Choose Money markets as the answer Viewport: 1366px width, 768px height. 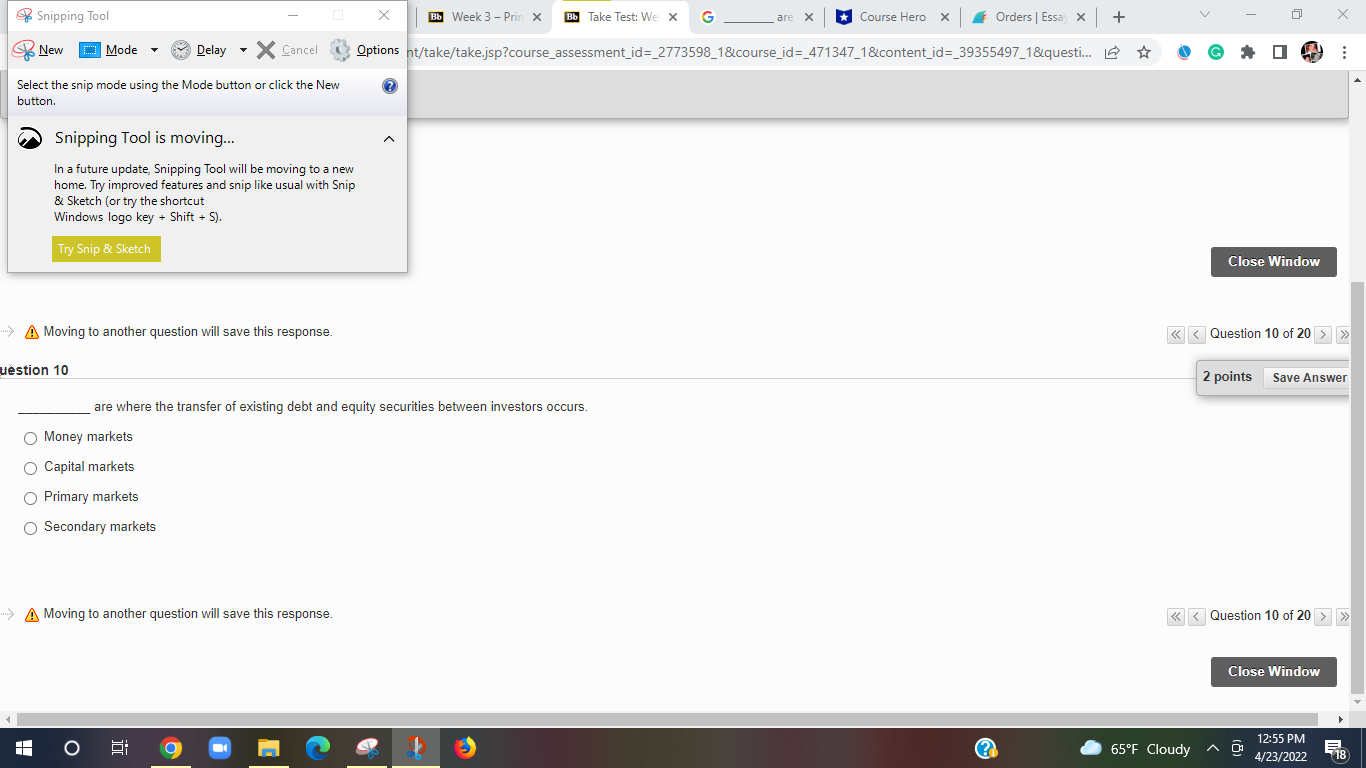coord(30,438)
